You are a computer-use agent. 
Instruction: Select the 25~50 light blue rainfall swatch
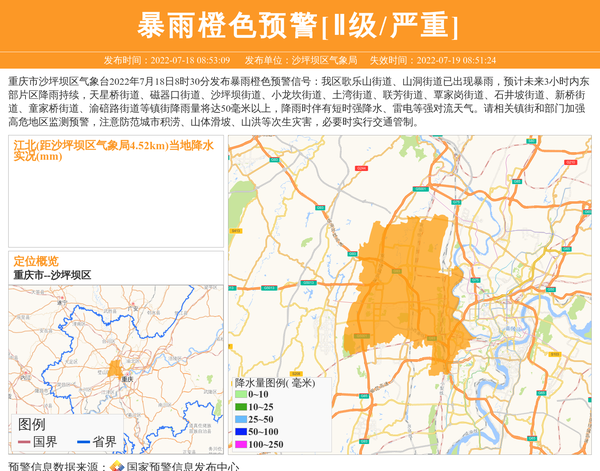pyautogui.click(x=240, y=419)
